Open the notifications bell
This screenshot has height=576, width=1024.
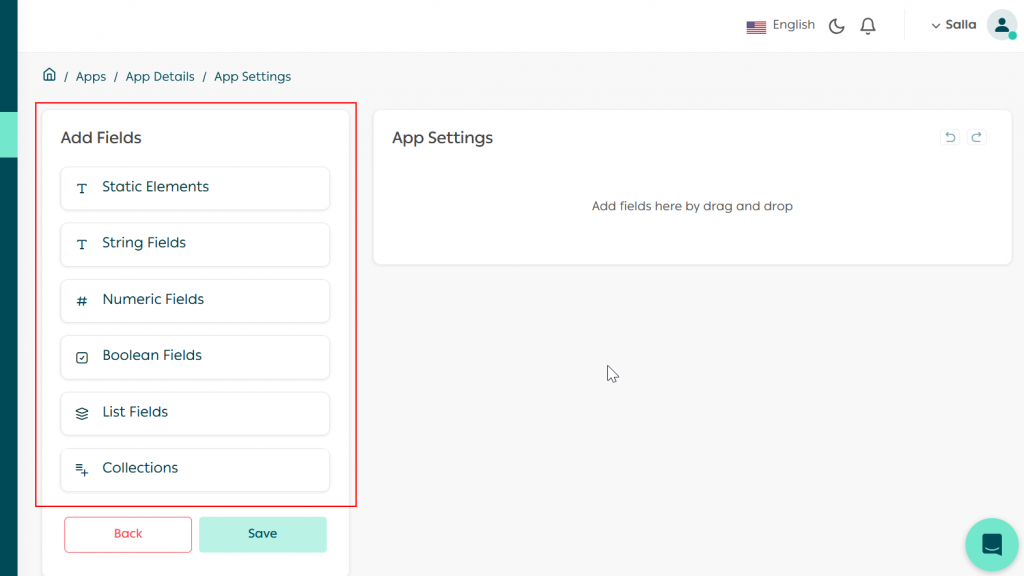(868, 25)
